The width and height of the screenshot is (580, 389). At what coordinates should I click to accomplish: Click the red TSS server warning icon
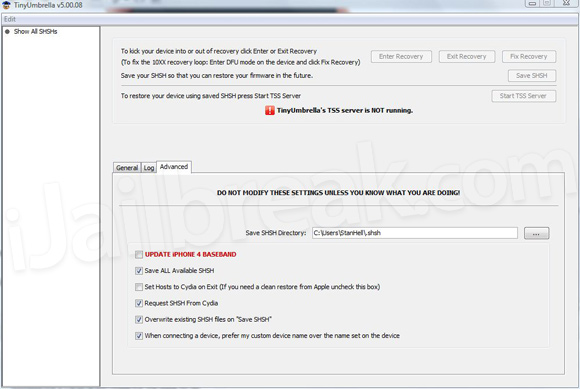pyautogui.click(x=270, y=110)
